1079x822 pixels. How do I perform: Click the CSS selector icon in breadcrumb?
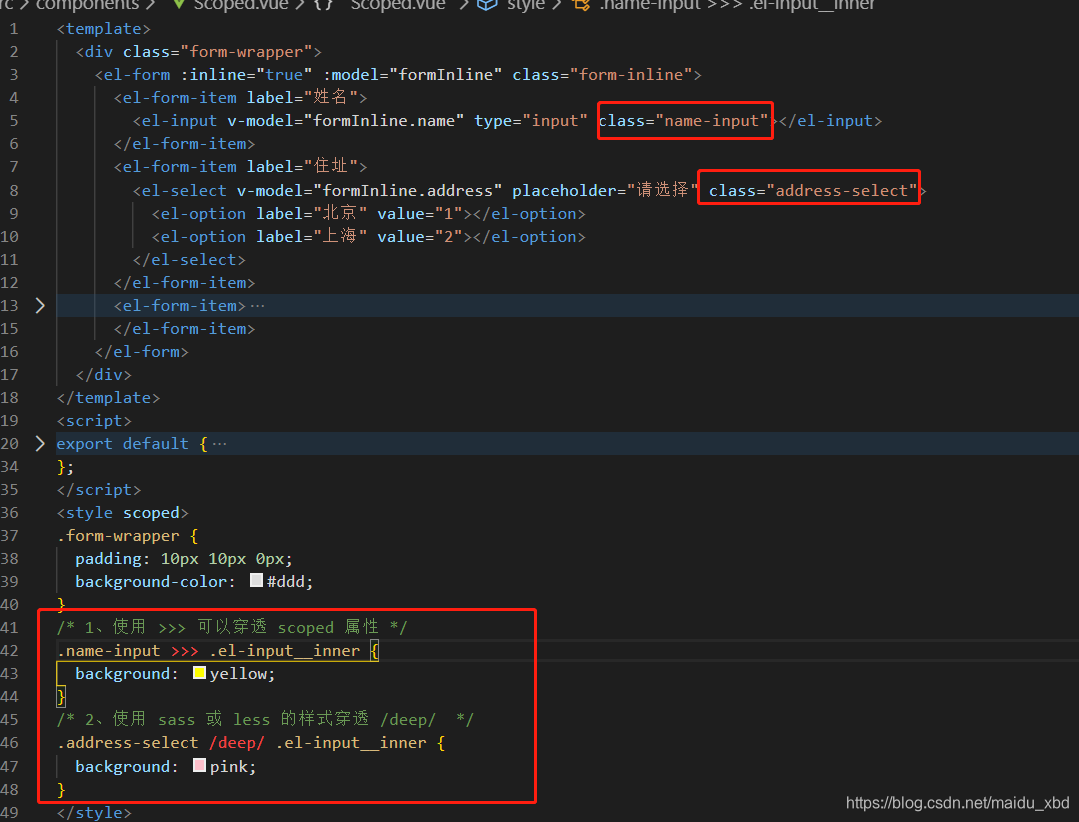[x=582, y=5]
